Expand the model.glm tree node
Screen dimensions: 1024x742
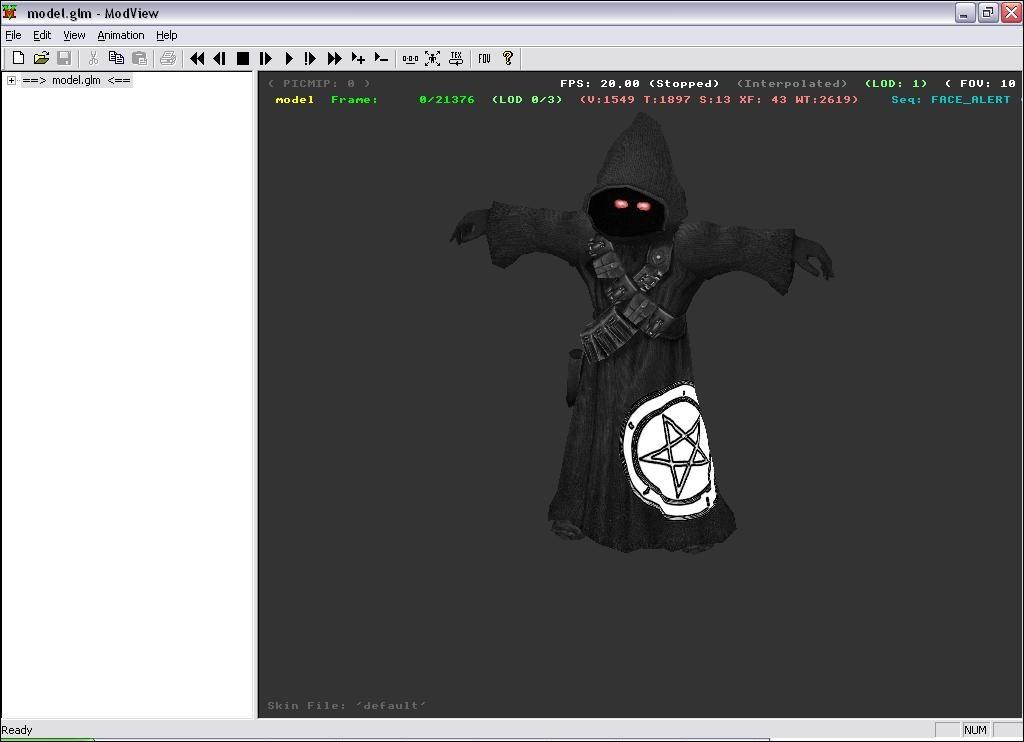11,81
